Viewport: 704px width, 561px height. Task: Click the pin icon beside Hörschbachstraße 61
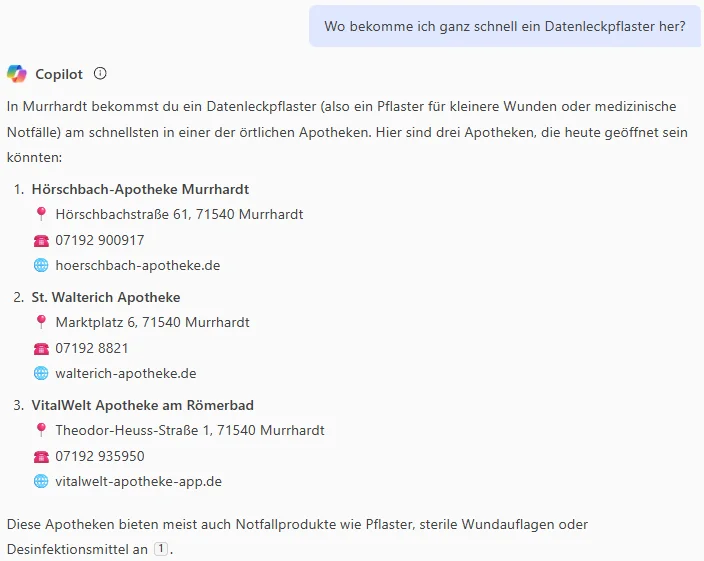tap(41, 214)
